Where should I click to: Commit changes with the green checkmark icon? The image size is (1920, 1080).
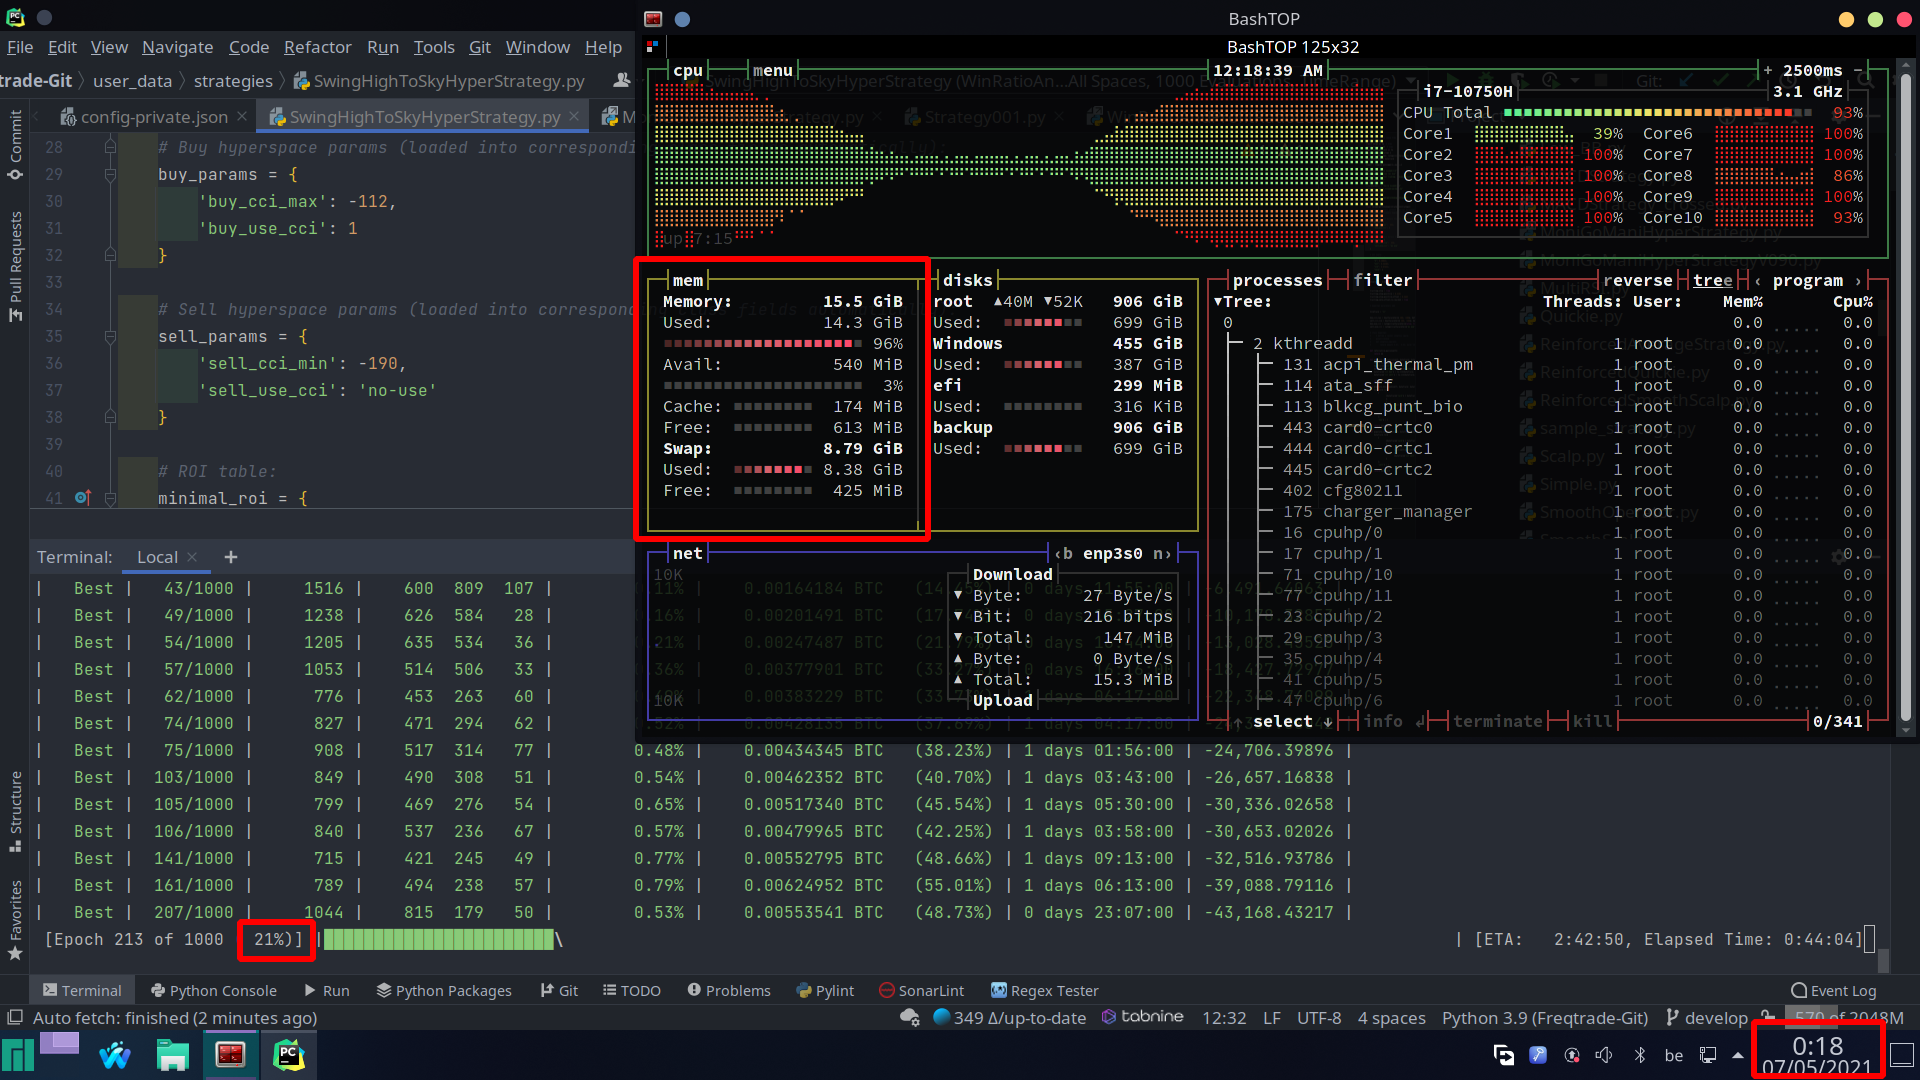[x=1720, y=80]
